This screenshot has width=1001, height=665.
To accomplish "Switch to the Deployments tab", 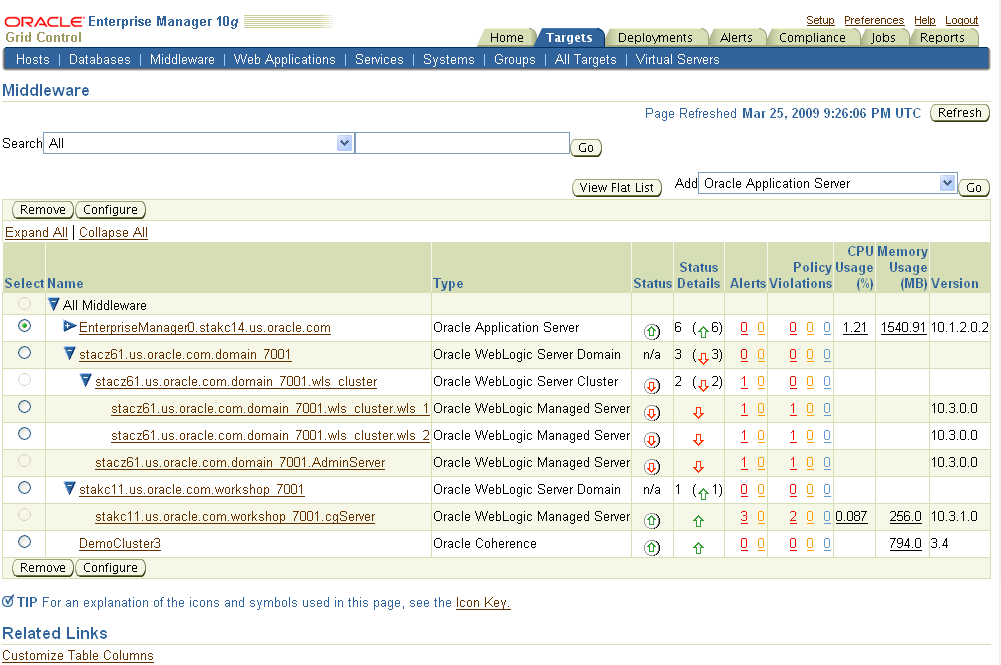I will [x=657, y=37].
